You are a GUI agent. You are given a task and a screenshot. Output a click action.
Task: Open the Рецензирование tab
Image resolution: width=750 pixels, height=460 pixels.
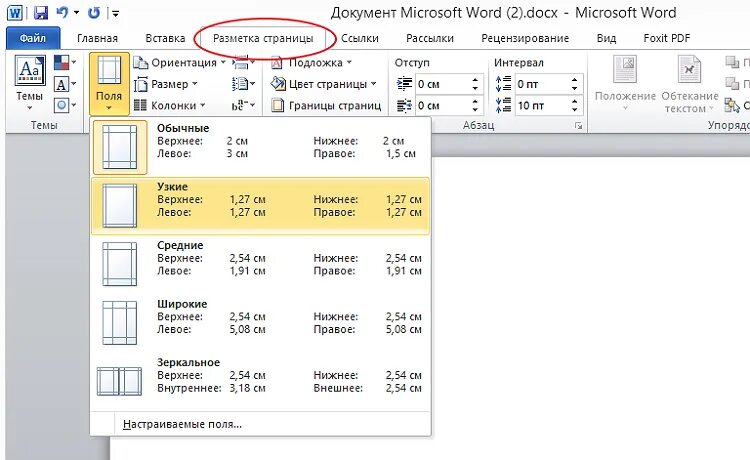(x=525, y=38)
